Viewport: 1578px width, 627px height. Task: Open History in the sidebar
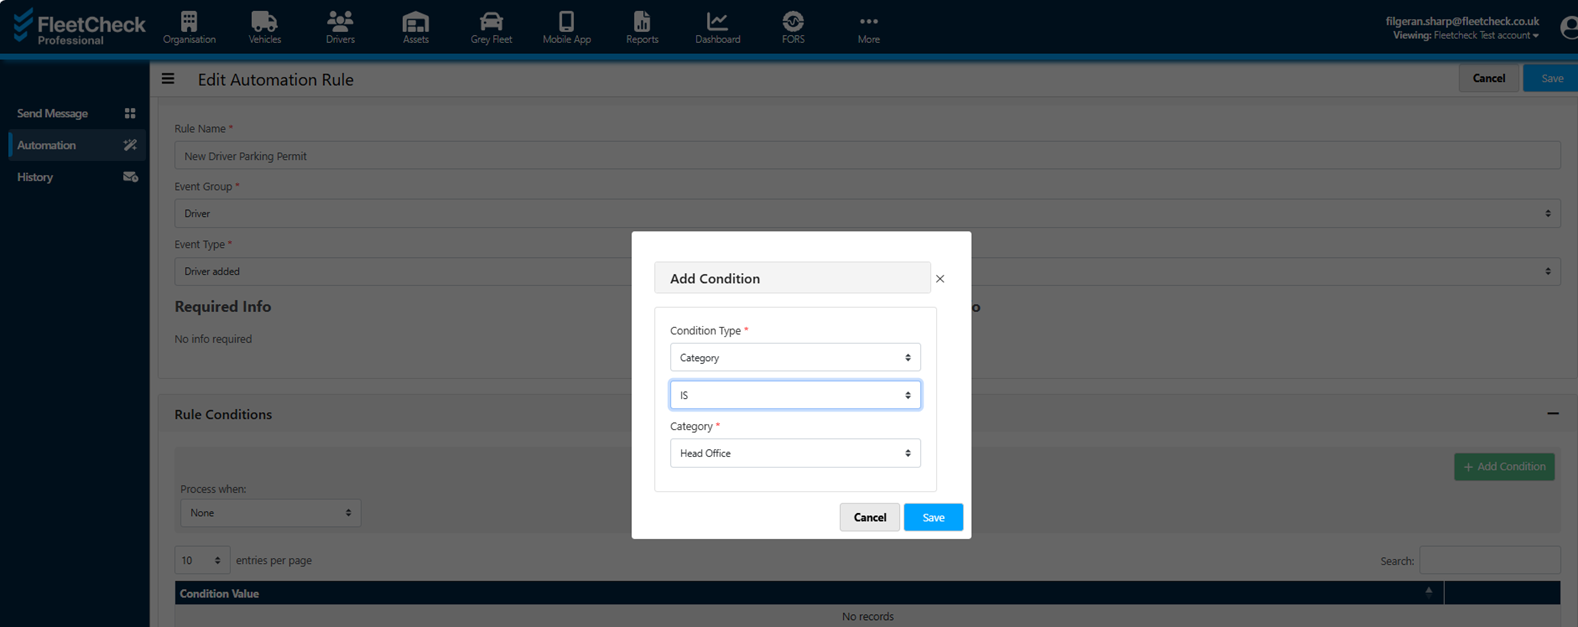pyautogui.click(x=35, y=177)
